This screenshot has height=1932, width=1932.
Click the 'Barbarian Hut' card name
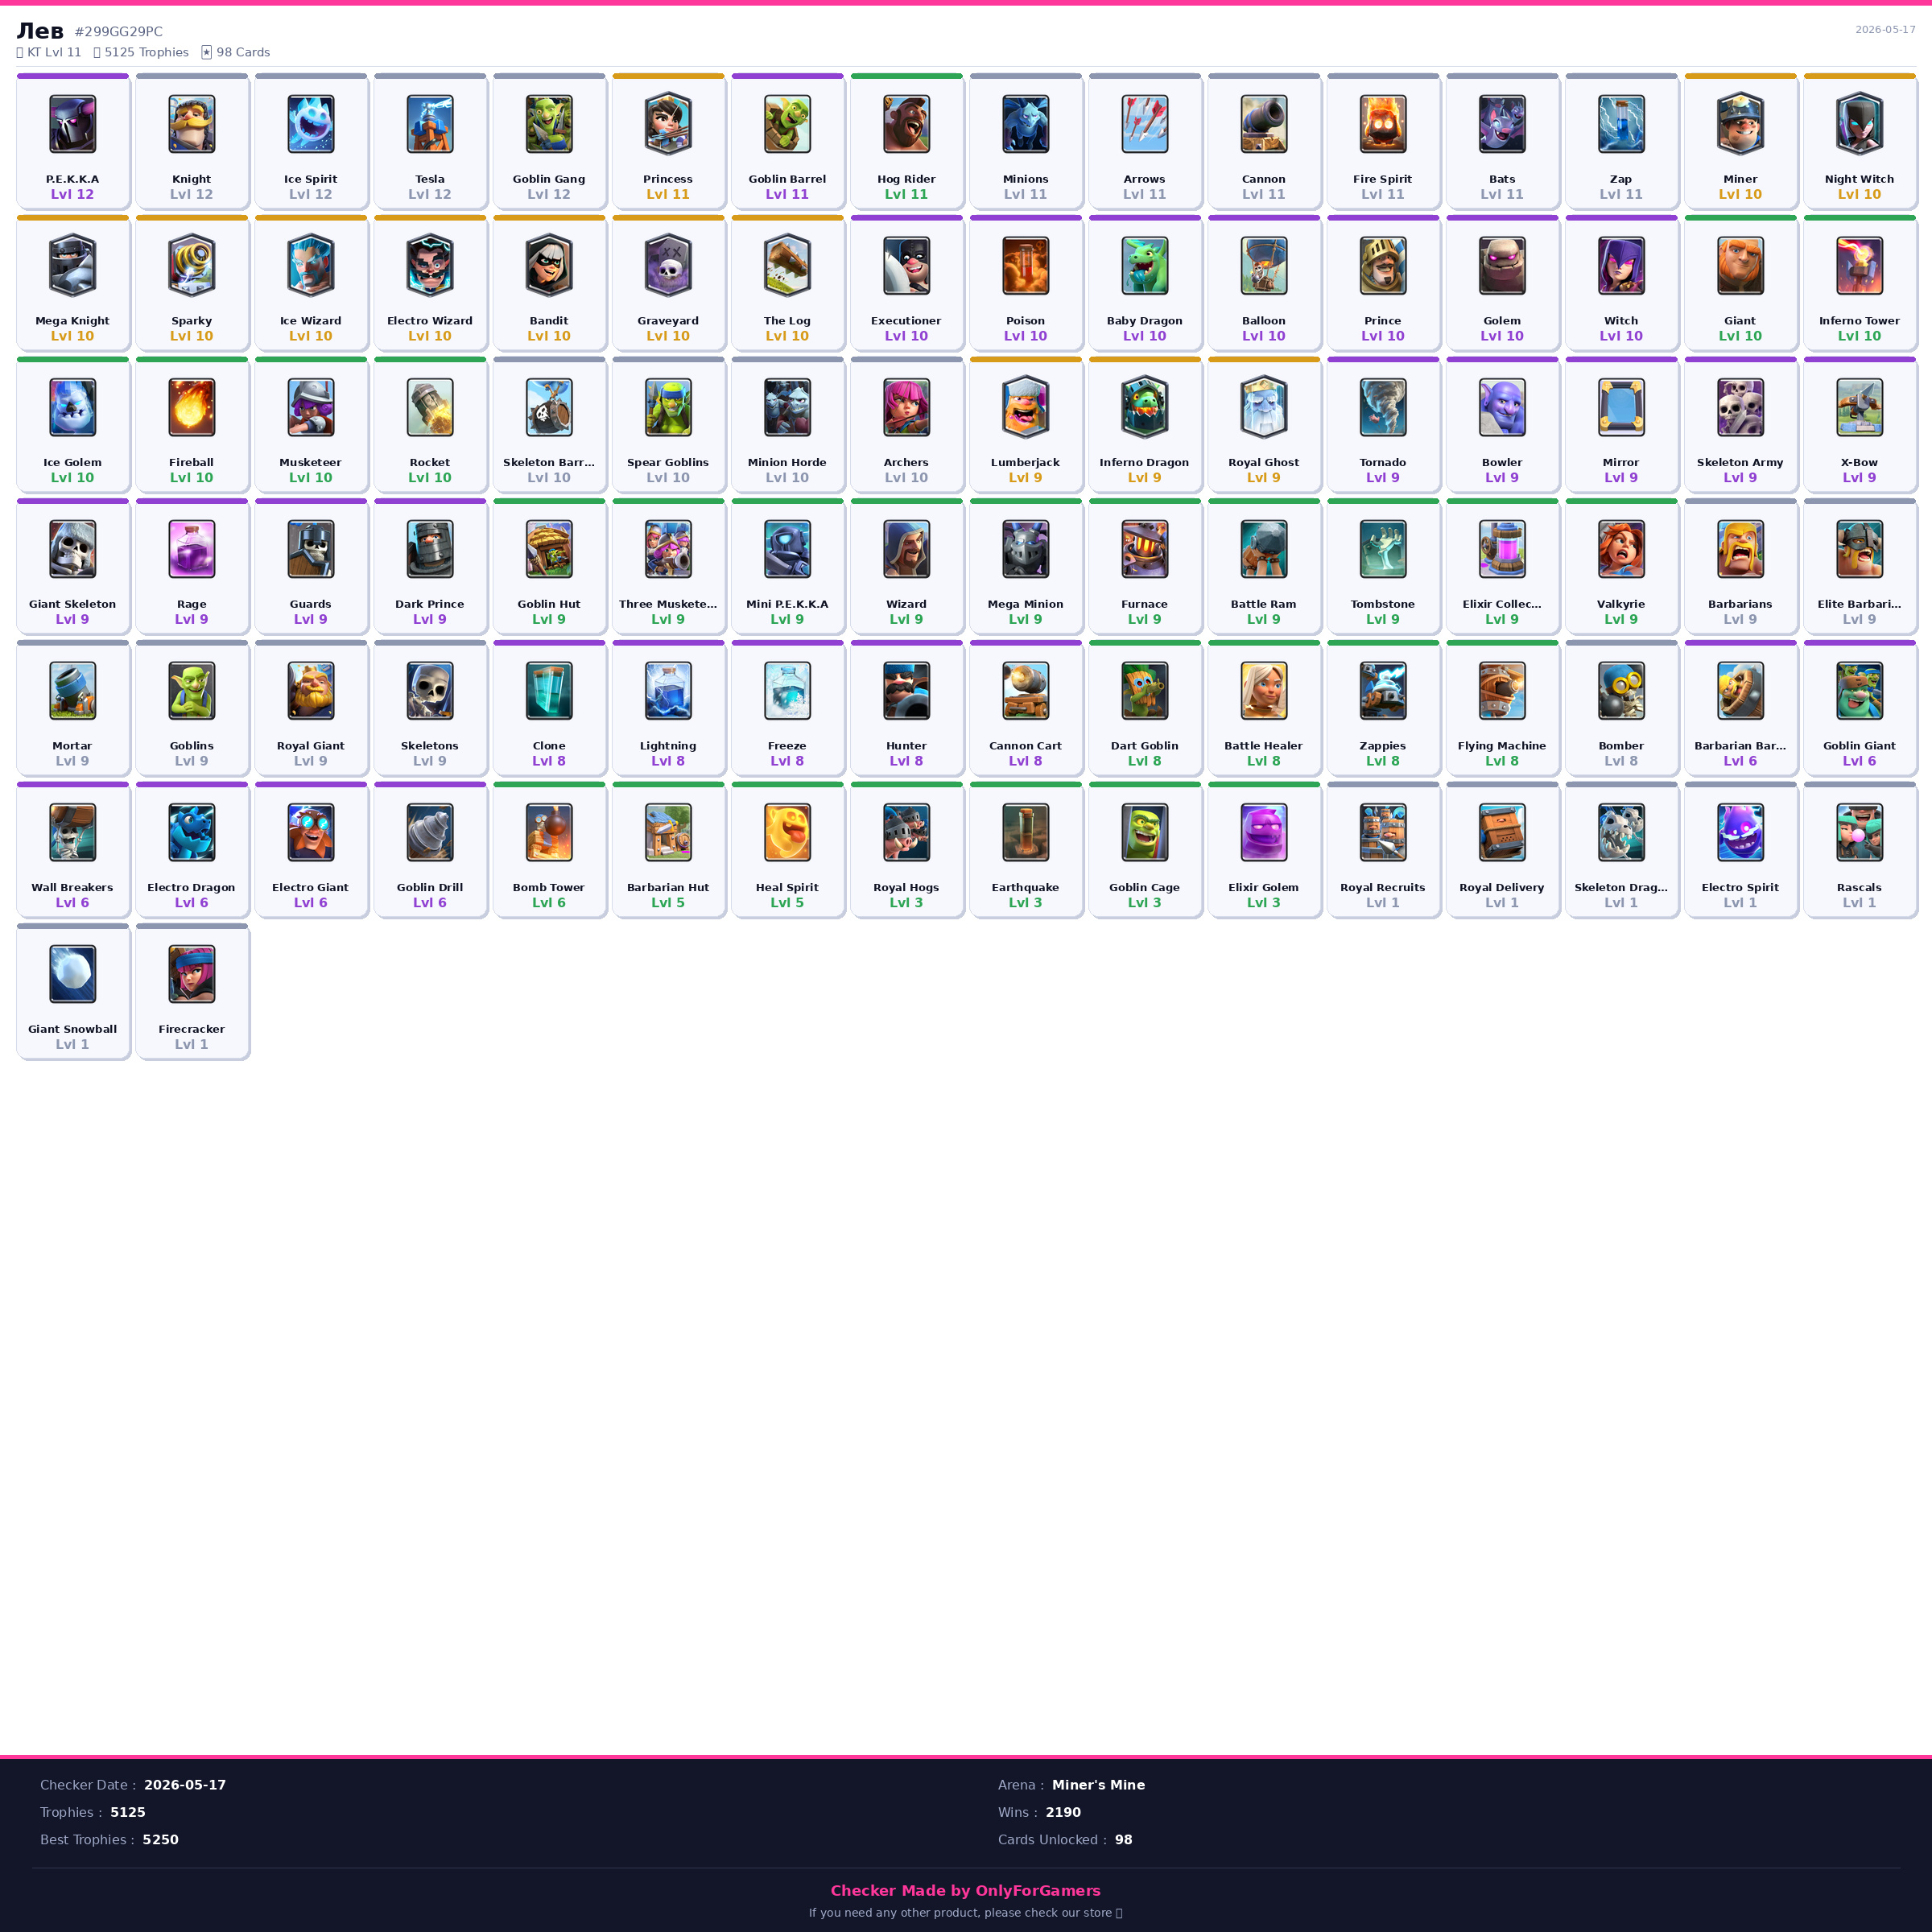click(x=668, y=887)
